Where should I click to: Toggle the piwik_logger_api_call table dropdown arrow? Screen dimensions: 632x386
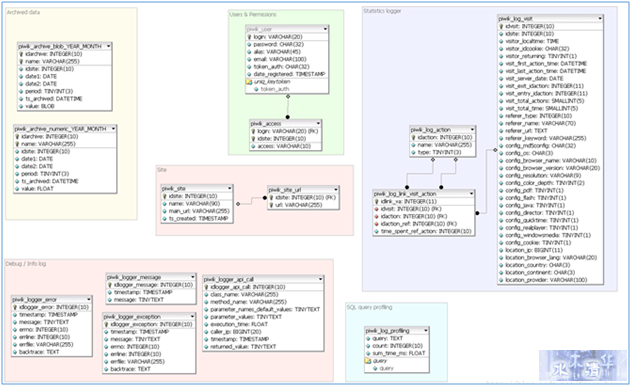(320, 279)
